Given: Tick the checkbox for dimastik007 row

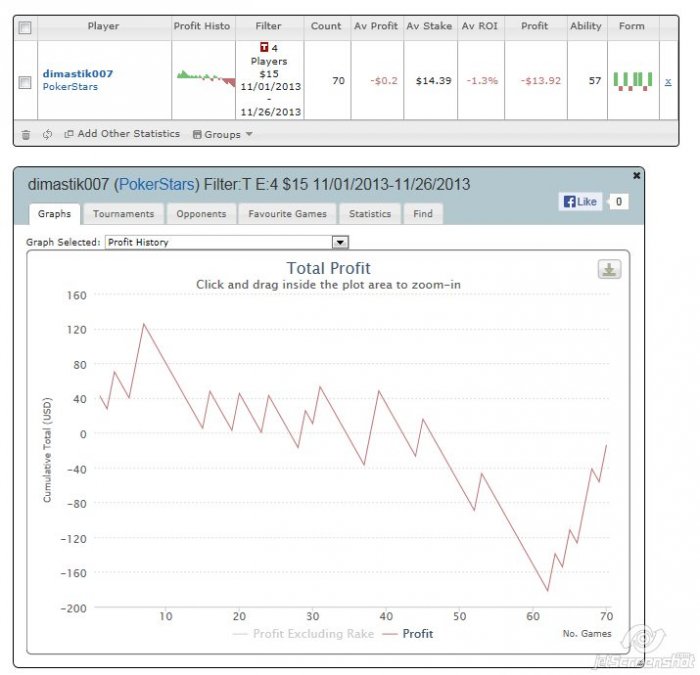Looking at the screenshot, I should pos(25,82).
